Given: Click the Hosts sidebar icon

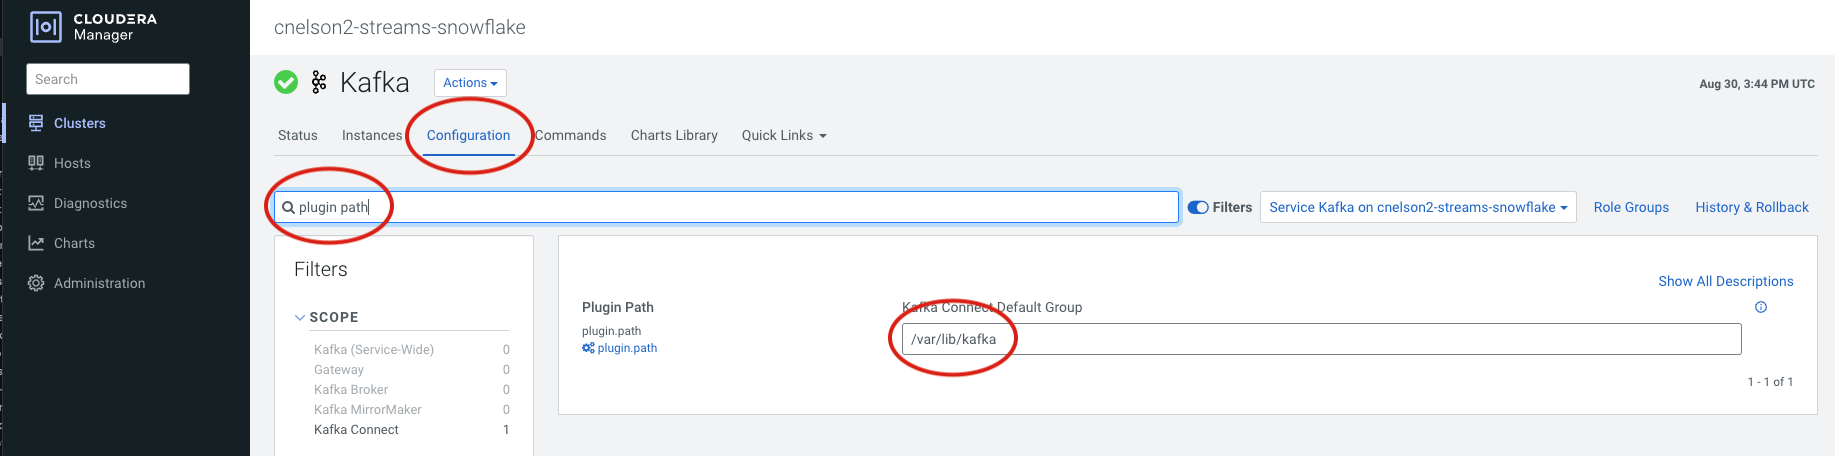Looking at the screenshot, I should (36, 163).
